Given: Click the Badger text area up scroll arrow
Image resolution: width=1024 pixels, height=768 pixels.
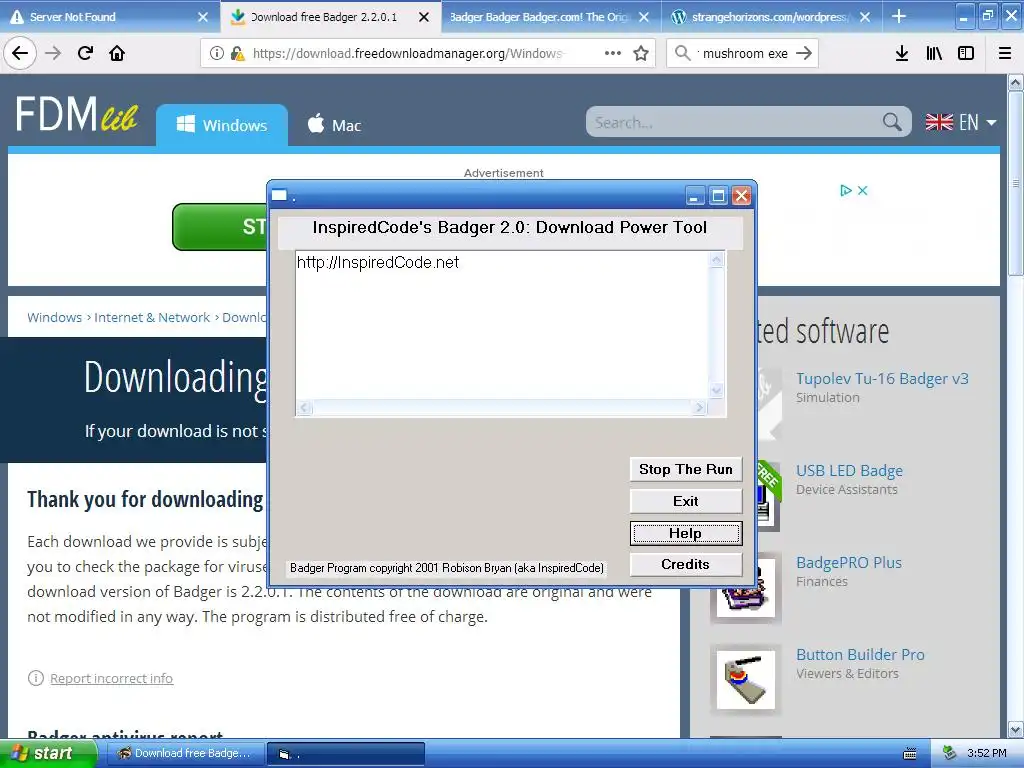Looking at the screenshot, I should point(716,259).
